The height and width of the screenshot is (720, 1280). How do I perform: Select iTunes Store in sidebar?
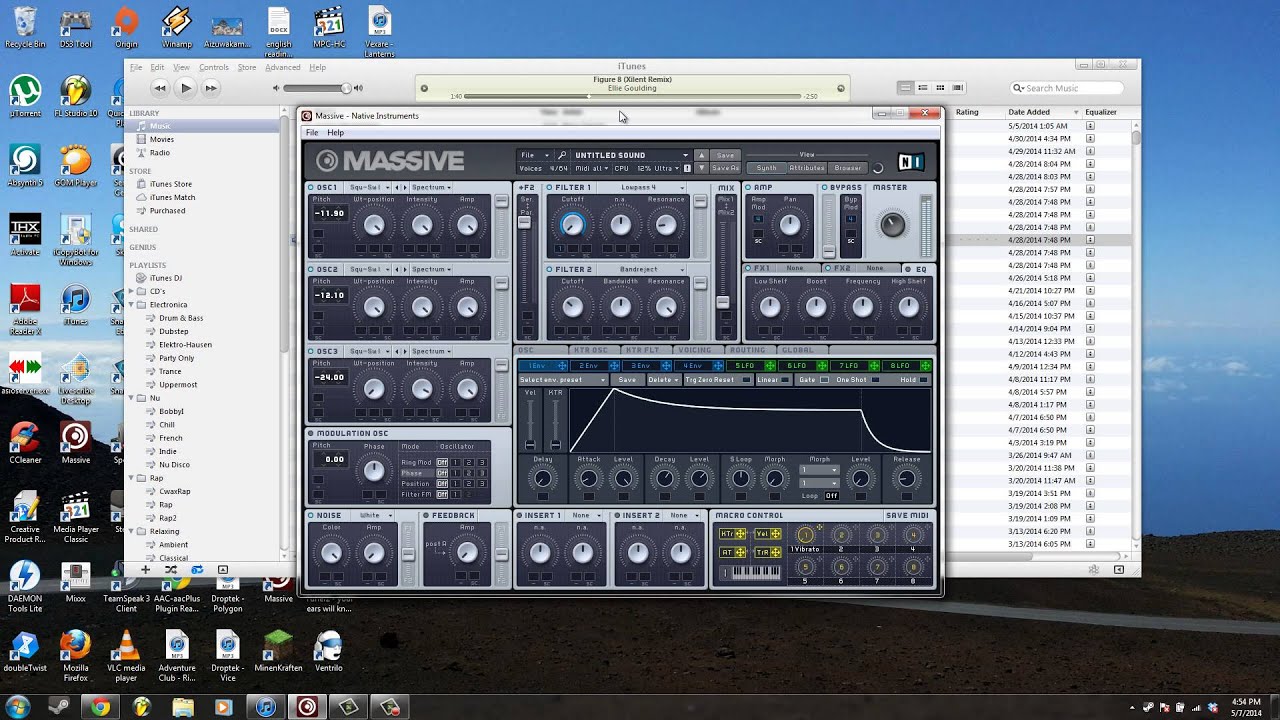170,184
